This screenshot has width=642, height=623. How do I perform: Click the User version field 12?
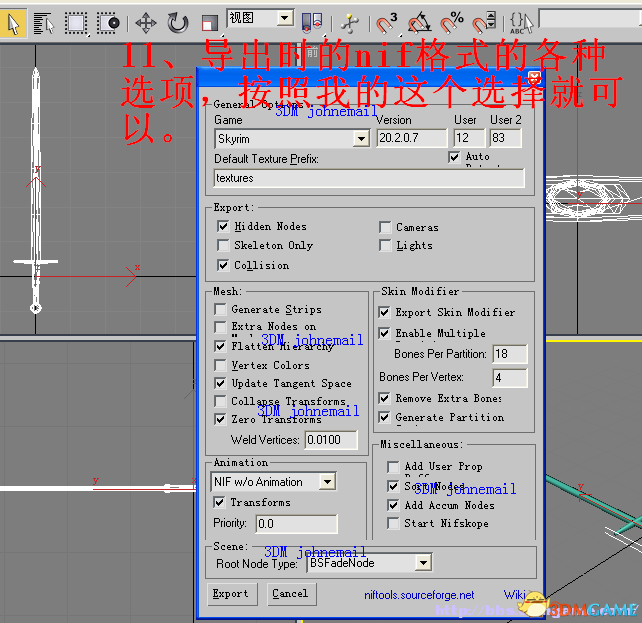[469, 138]
